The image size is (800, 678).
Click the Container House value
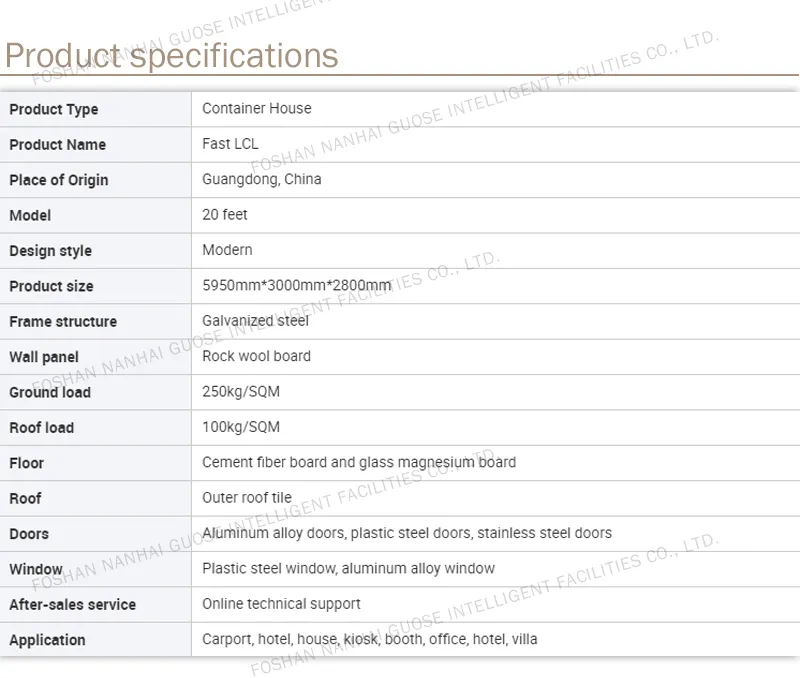click(257, 108)
